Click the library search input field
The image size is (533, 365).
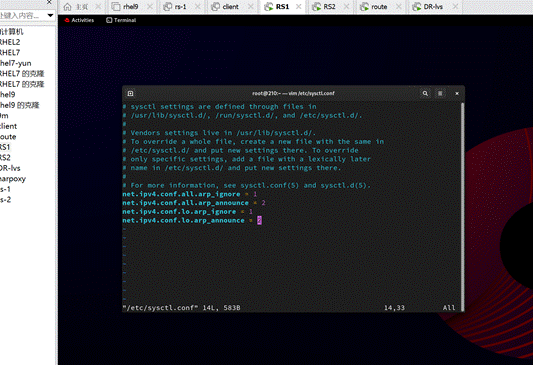pyautogui.click(x=22, y=15)
